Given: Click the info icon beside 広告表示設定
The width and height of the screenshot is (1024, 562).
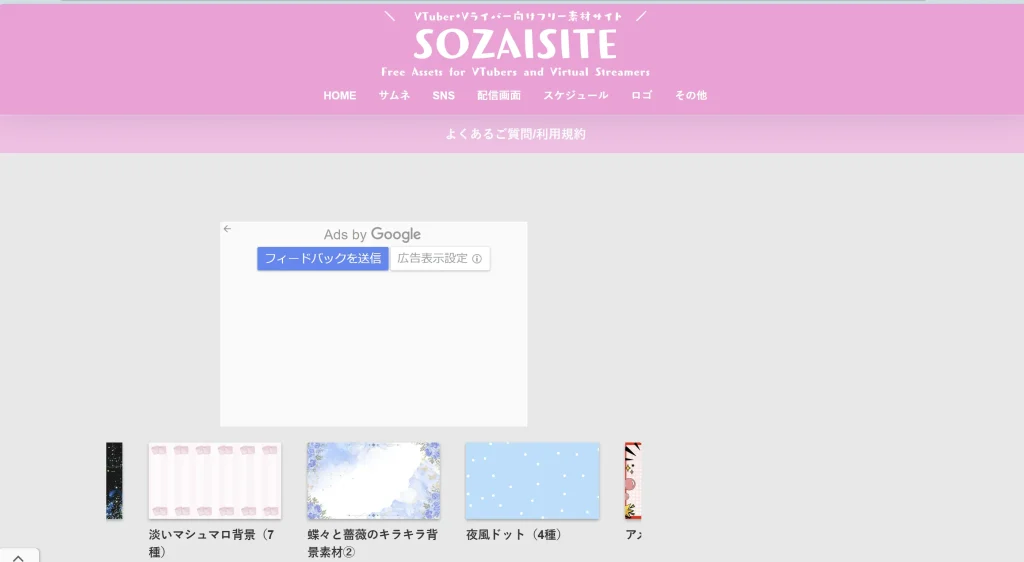Looking at the screenshot, I should pos(477,259).
